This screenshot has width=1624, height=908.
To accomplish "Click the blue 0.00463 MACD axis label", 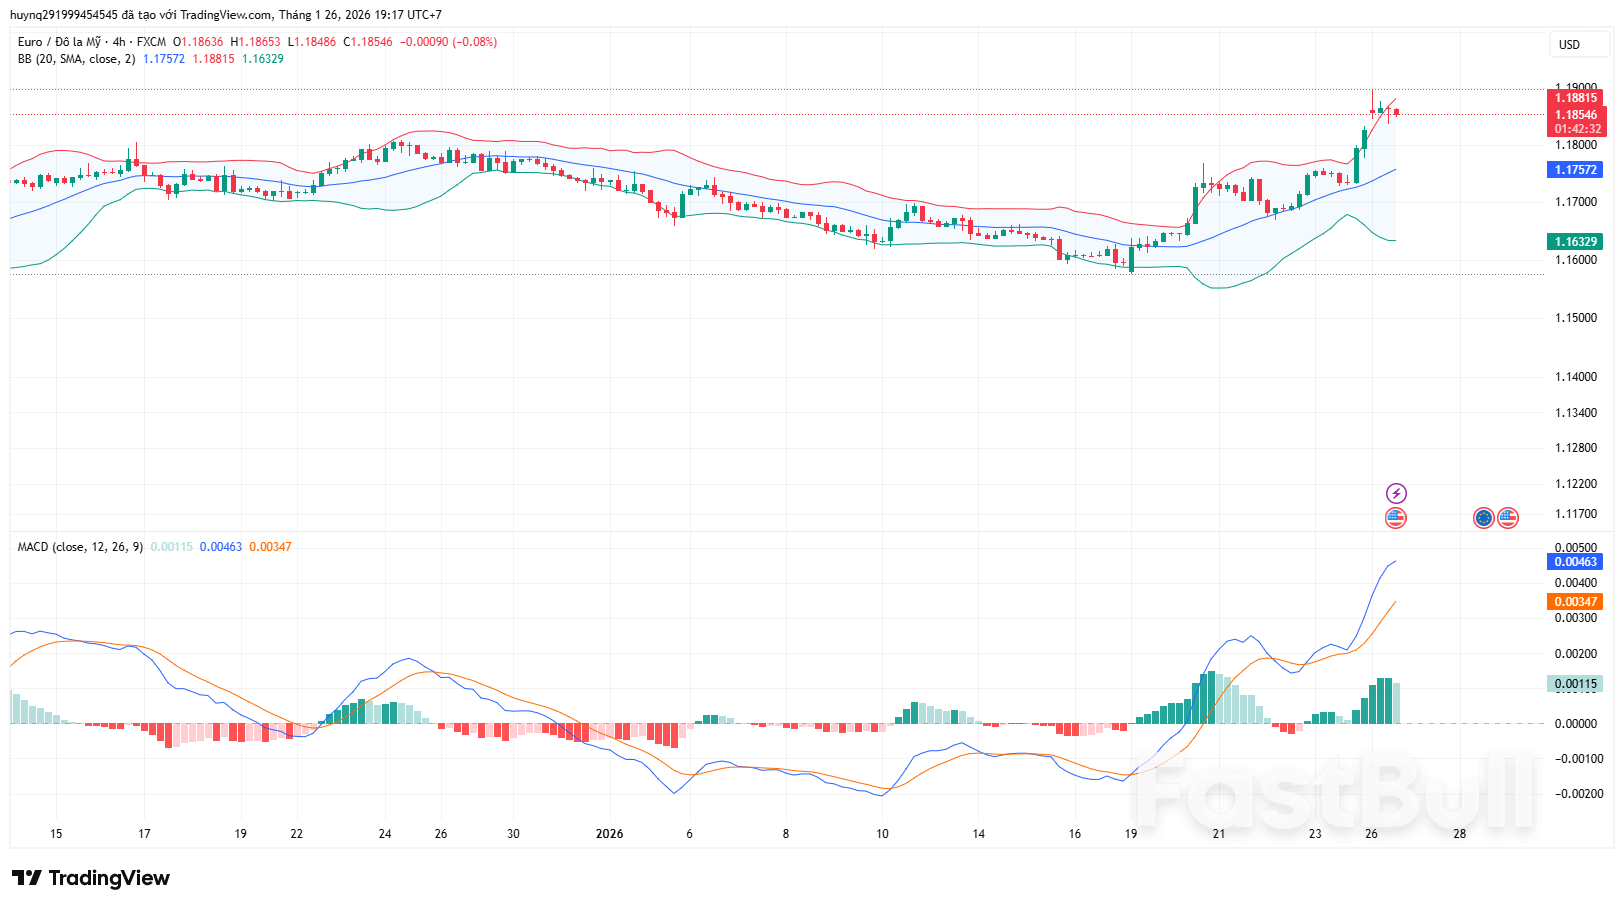I will 1575,562.
